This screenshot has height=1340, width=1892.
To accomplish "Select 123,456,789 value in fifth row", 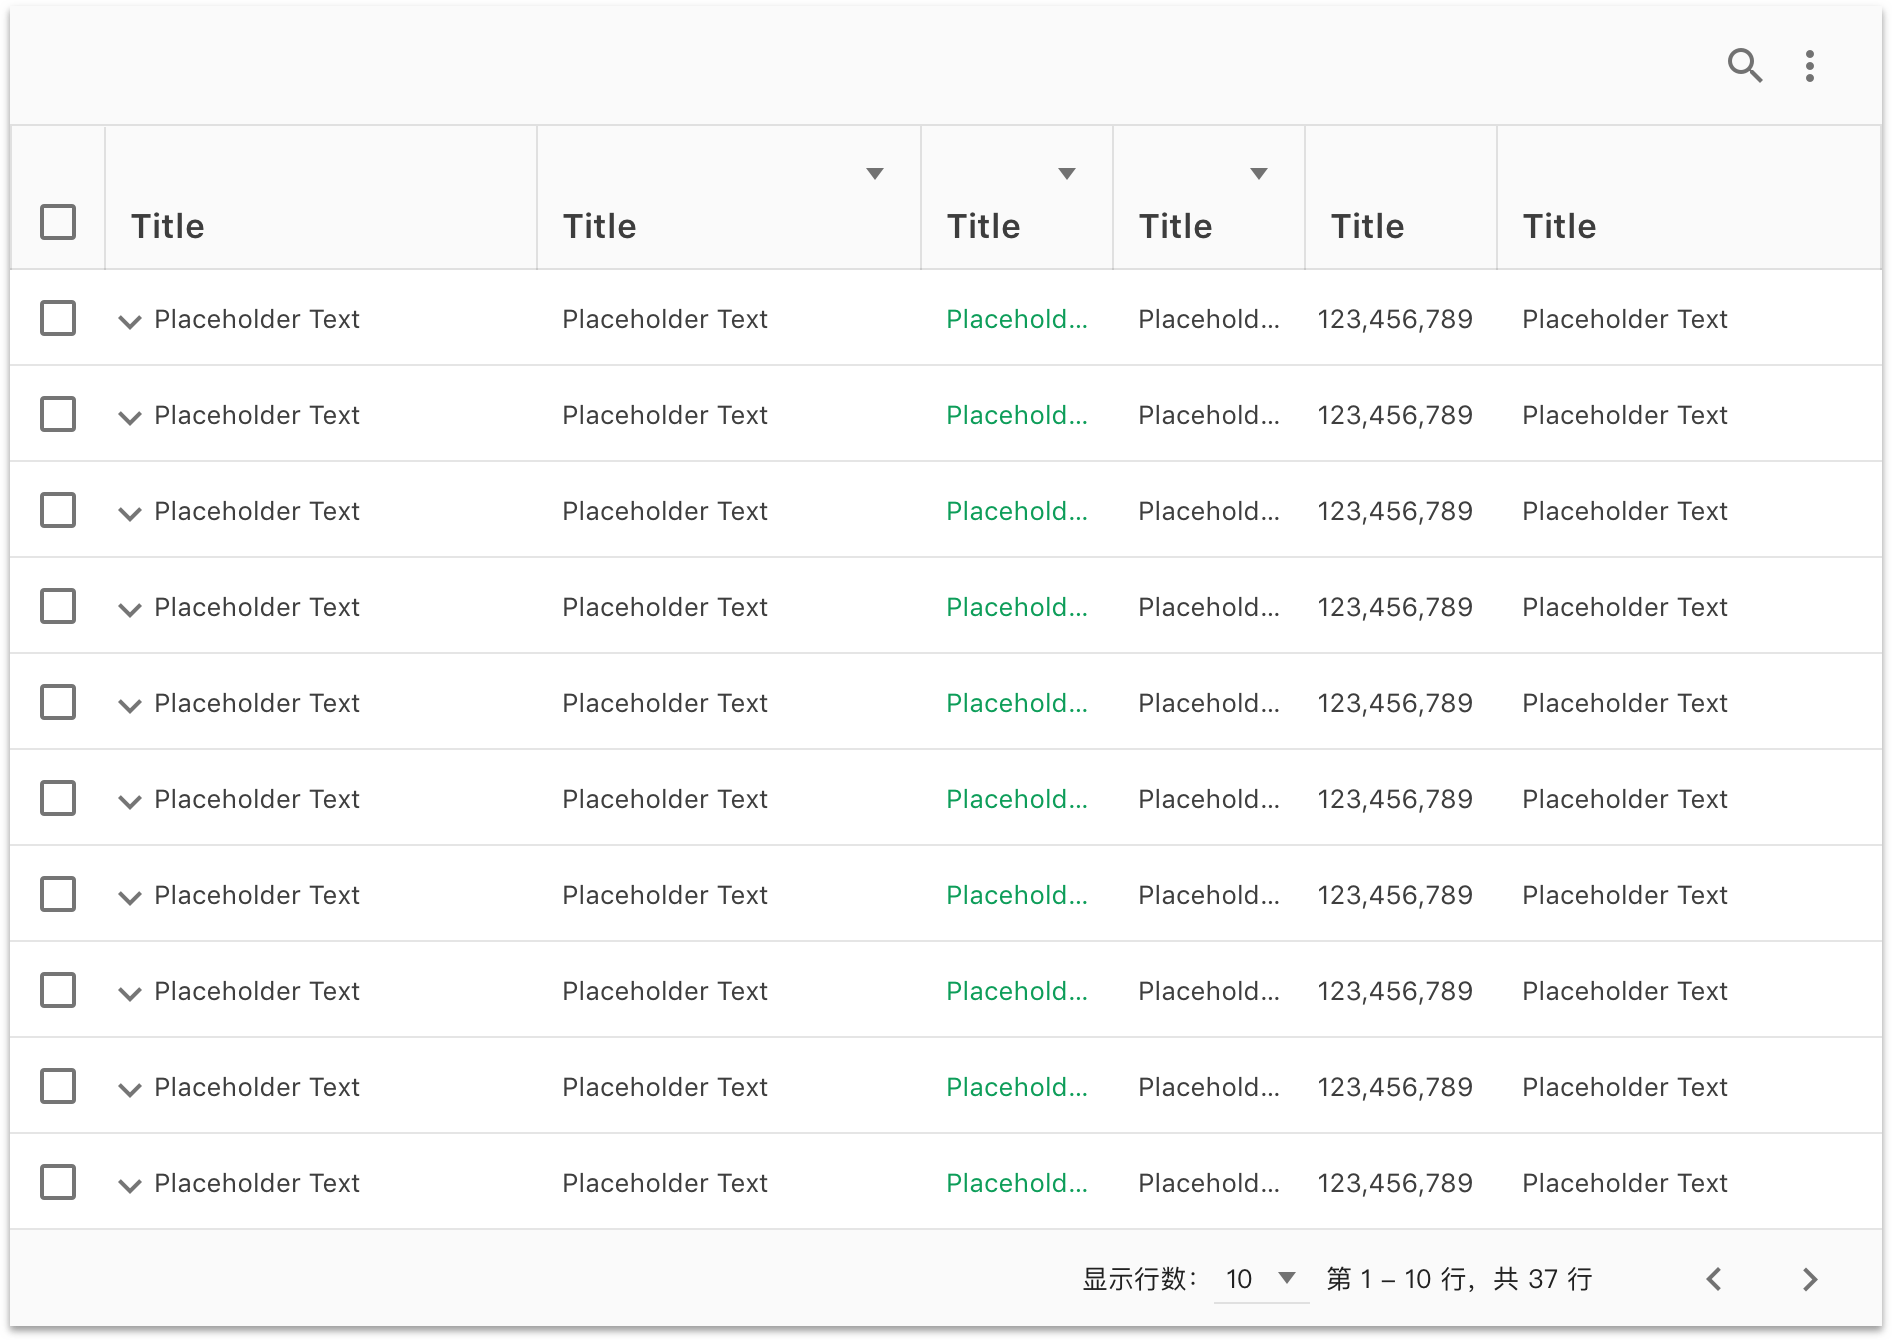I will coord(1395,703).
